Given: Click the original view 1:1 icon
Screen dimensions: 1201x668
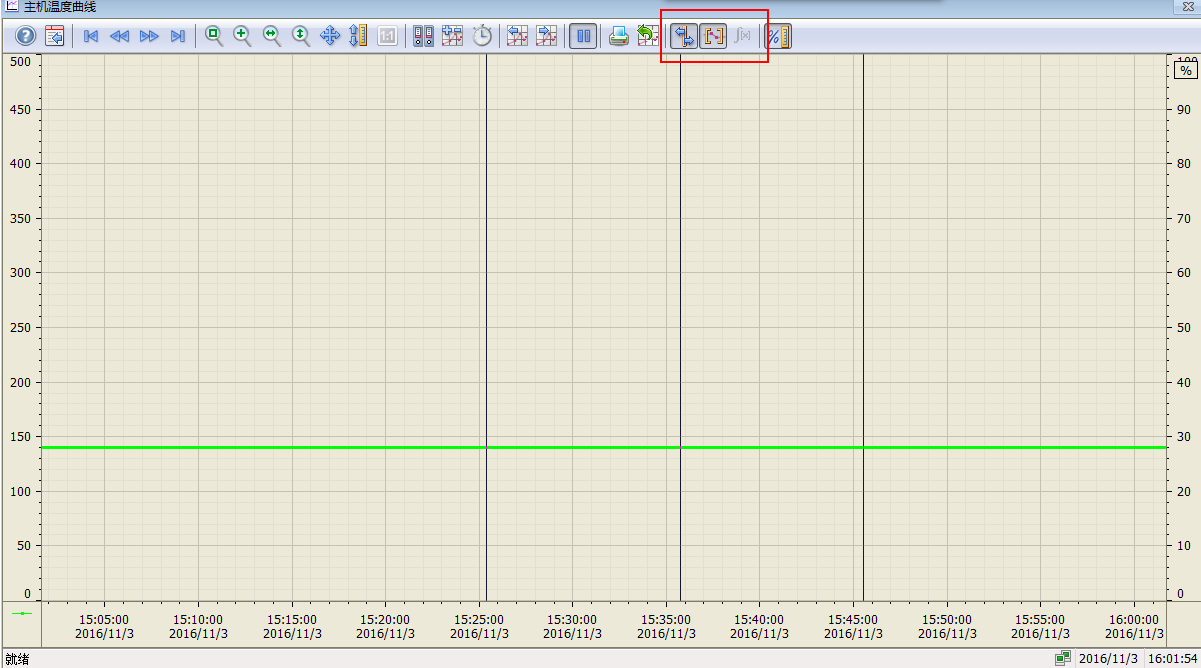Looking at the screenshot, I should (388, 37).
